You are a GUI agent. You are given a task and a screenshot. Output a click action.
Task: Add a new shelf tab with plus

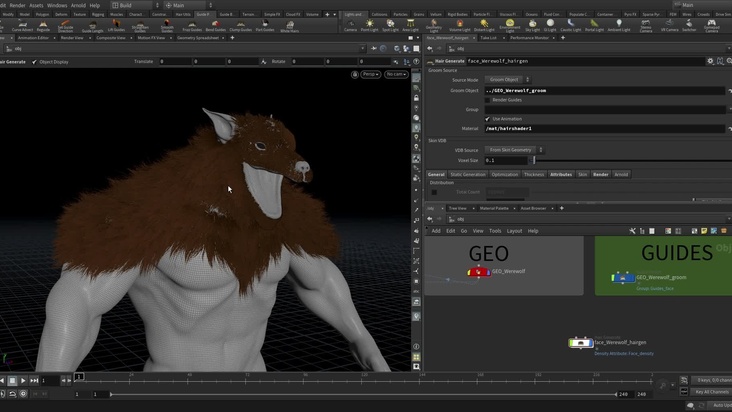click(x=327, y=14)
